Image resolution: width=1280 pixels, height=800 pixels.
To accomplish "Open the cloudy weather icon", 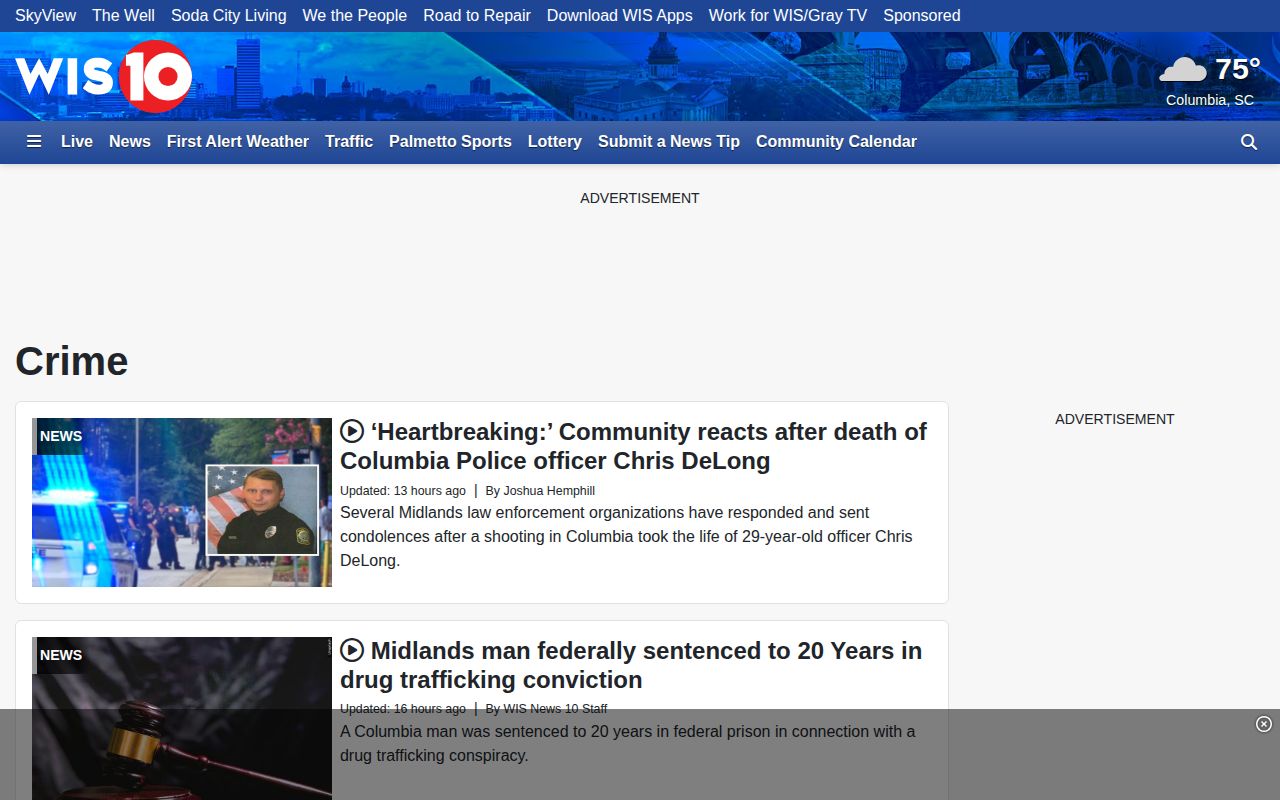I will click(1183, 70).
